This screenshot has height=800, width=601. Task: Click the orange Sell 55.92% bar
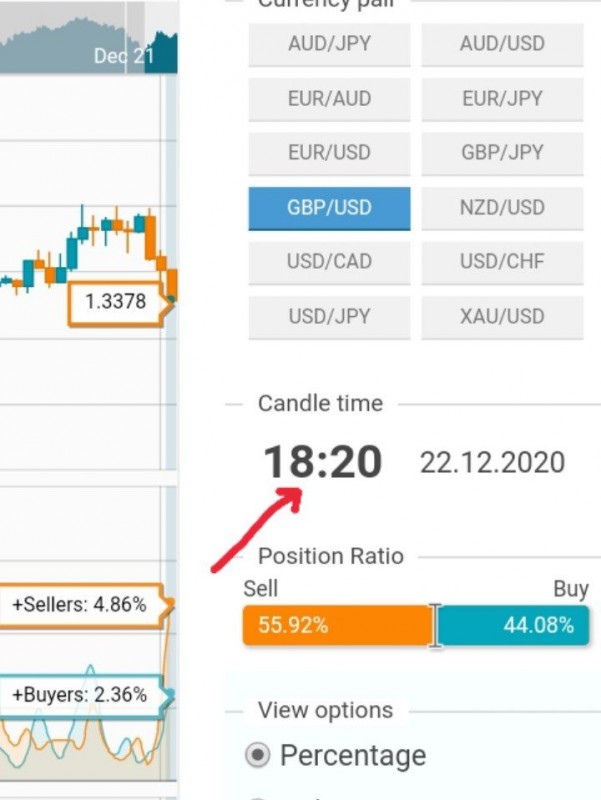coord(338,626)
